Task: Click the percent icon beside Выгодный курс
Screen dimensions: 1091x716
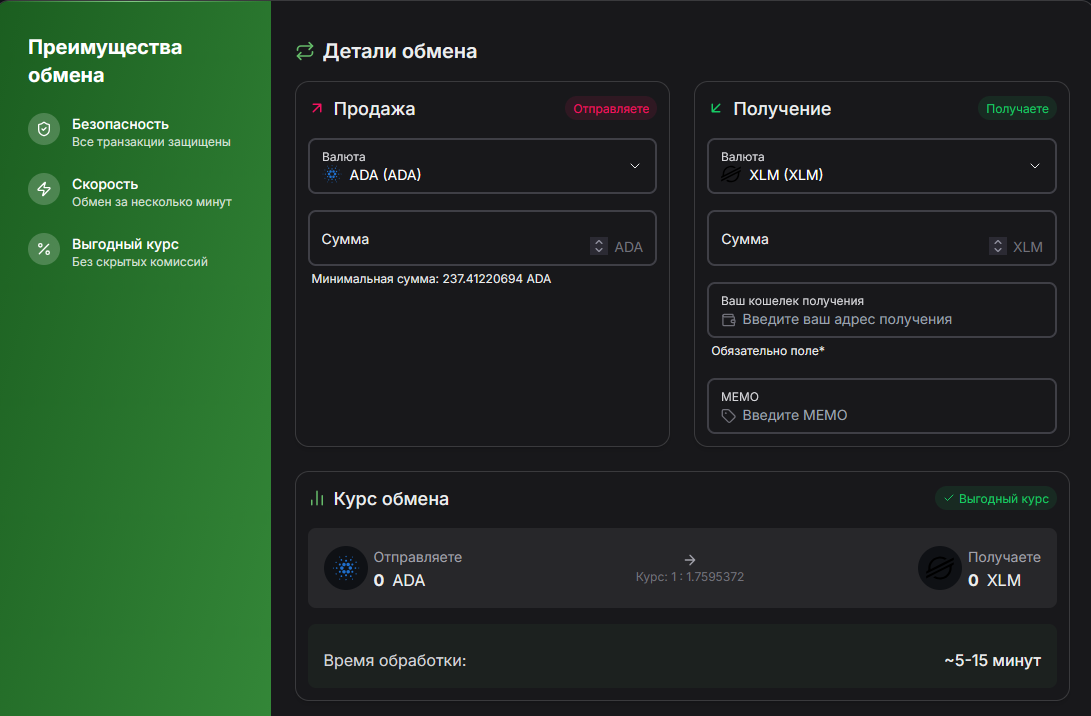Action: click(44, 249)
